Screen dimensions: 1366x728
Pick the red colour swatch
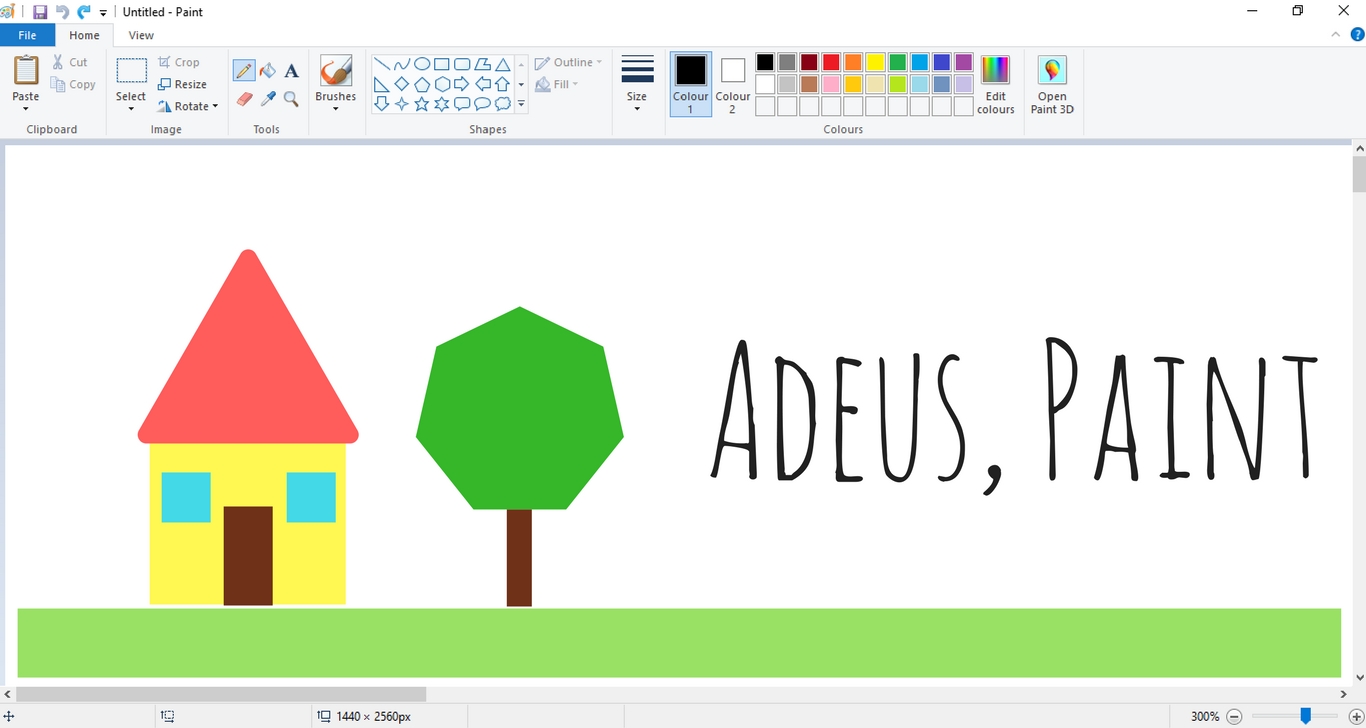click(831, 62)
